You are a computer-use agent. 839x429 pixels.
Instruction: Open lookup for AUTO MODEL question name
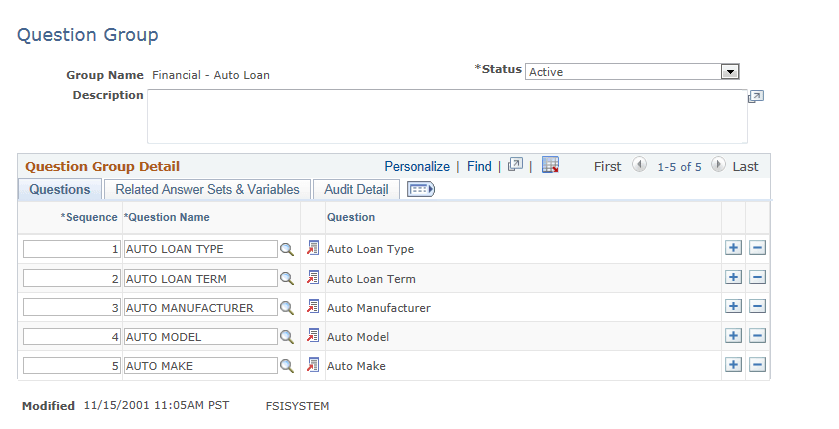[287, 336]
